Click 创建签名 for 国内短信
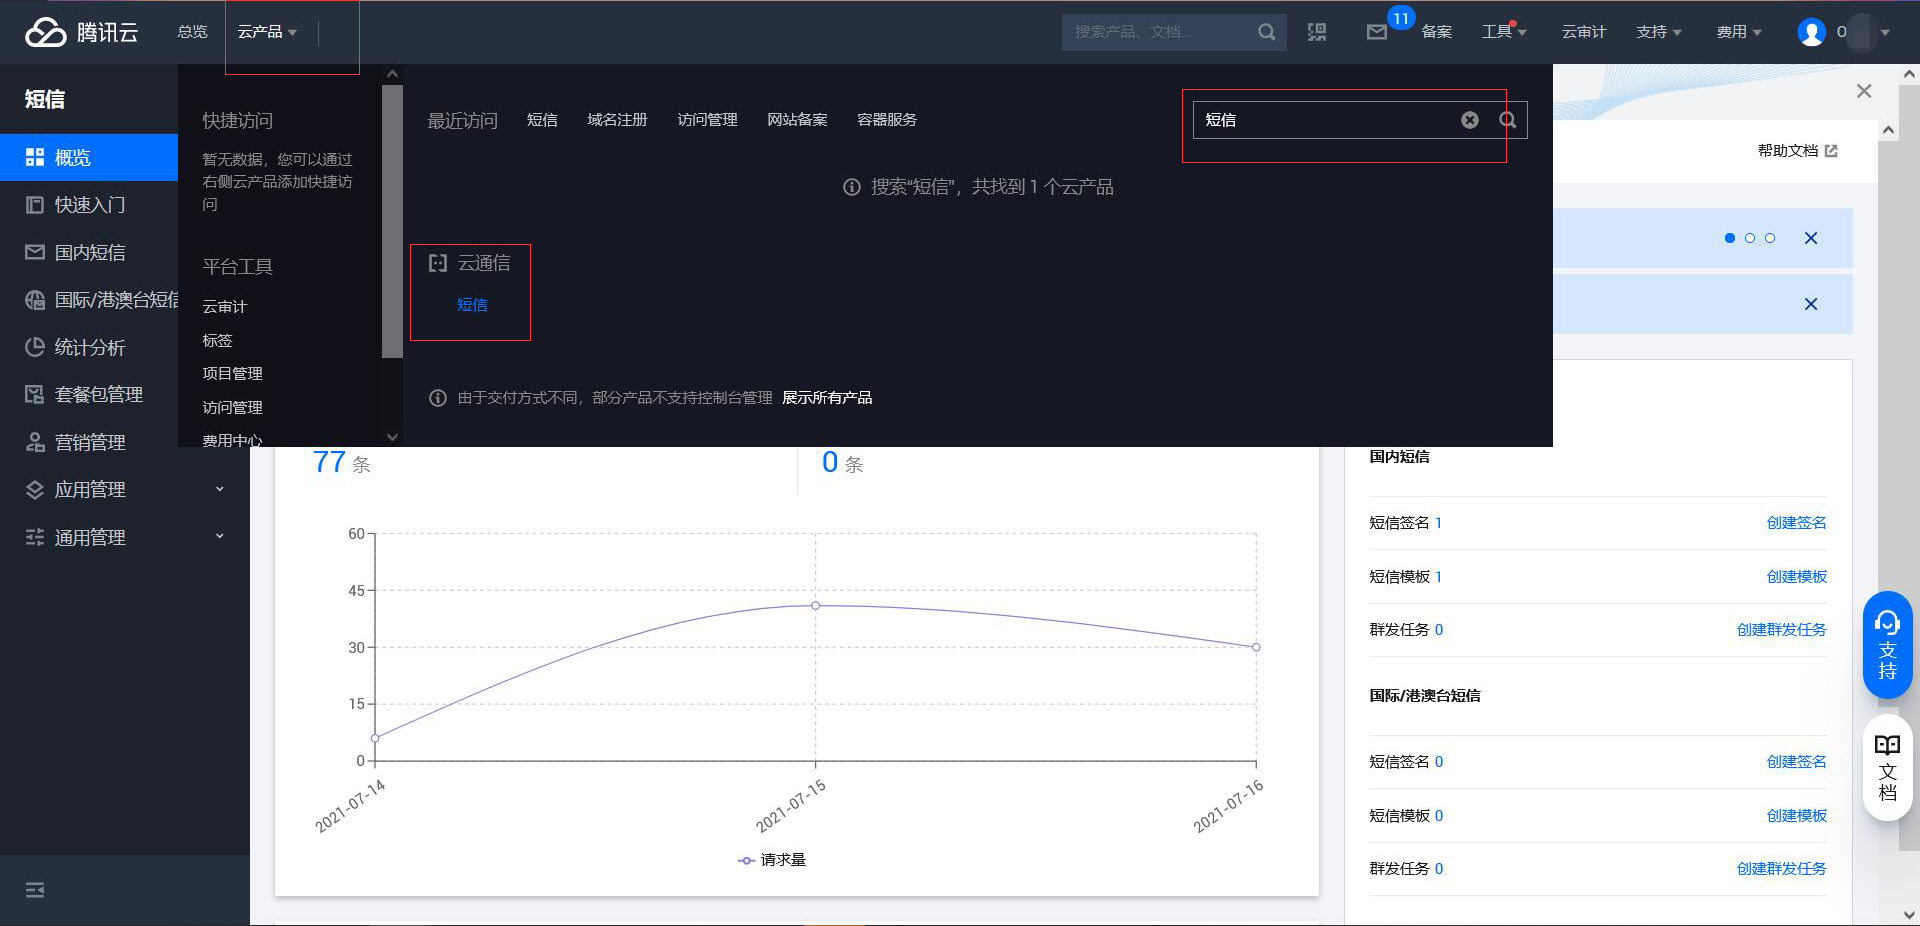The width and height of the screenshot is (1920, 926). click(x=1796, y=523)
